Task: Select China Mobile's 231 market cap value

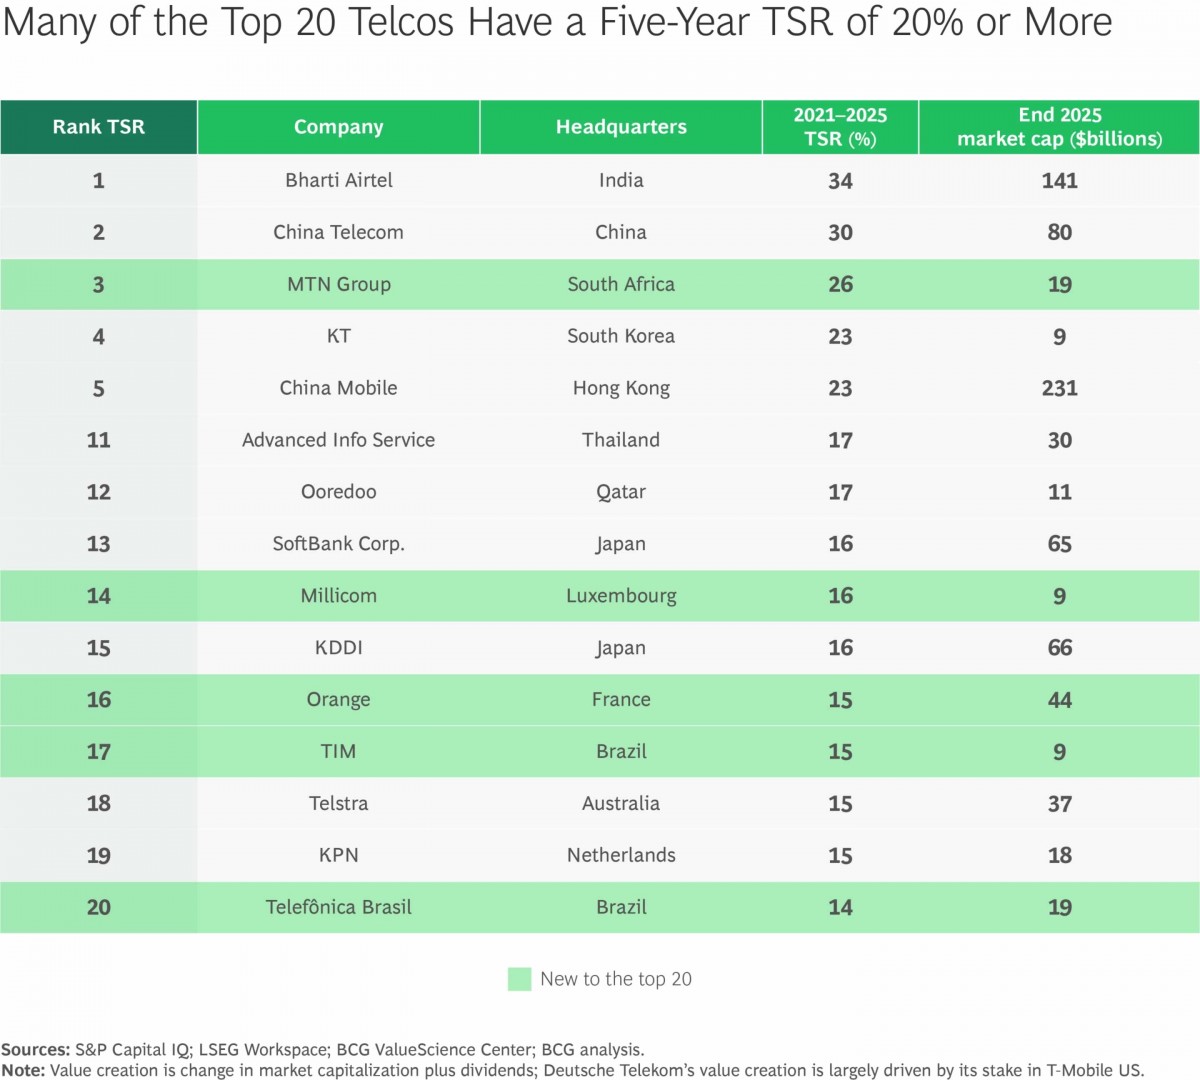Action: click(x=1059, y=388)
